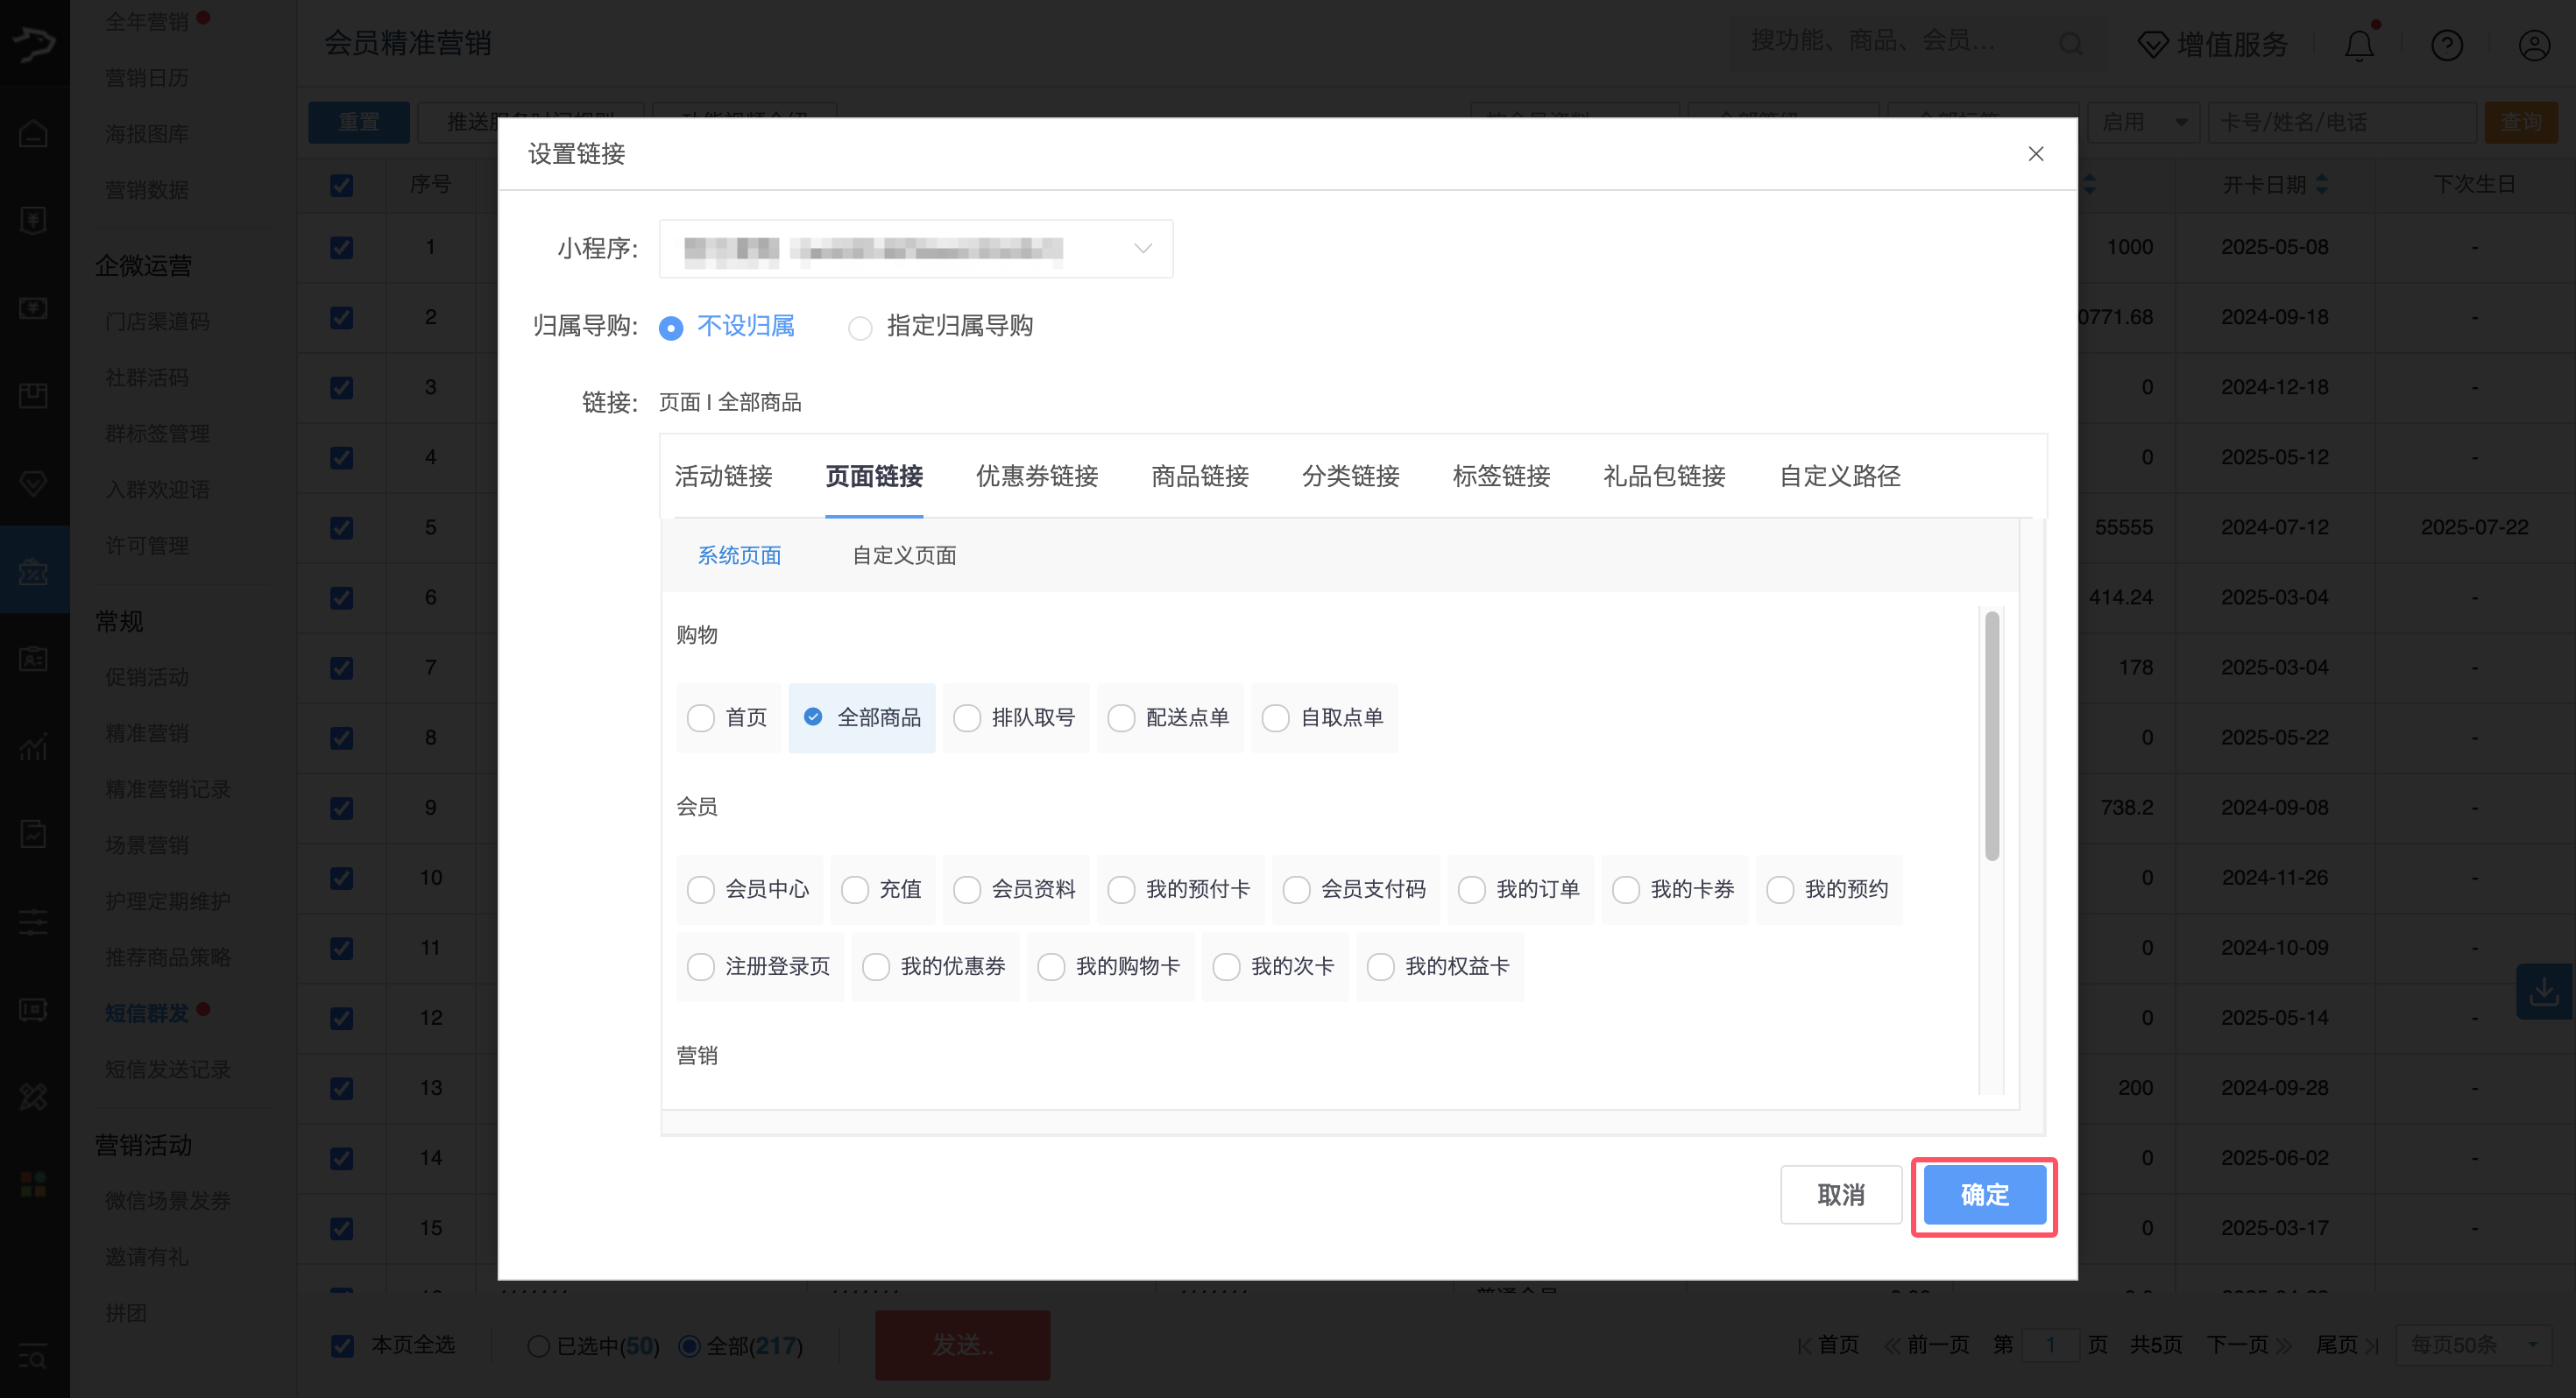Open the briefcase marketing icon in left rail
Image resolution: width=2576 pixels, height=1398 pixels.
[x=33, y=571]
